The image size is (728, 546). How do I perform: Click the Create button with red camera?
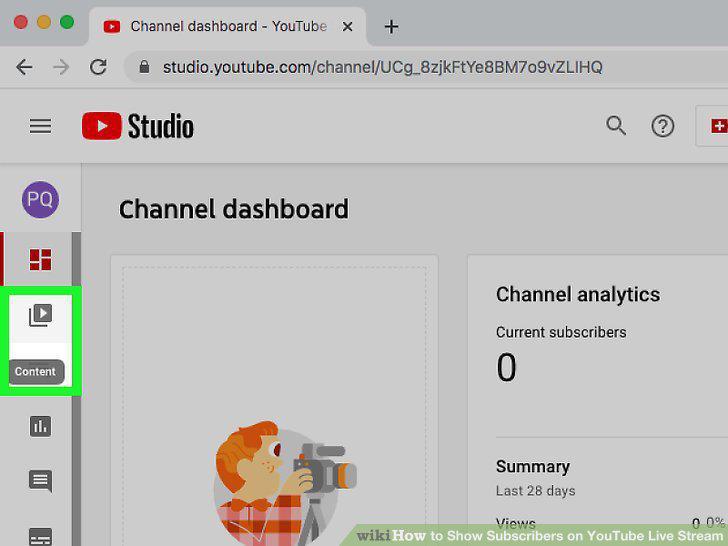coord(712,126)
